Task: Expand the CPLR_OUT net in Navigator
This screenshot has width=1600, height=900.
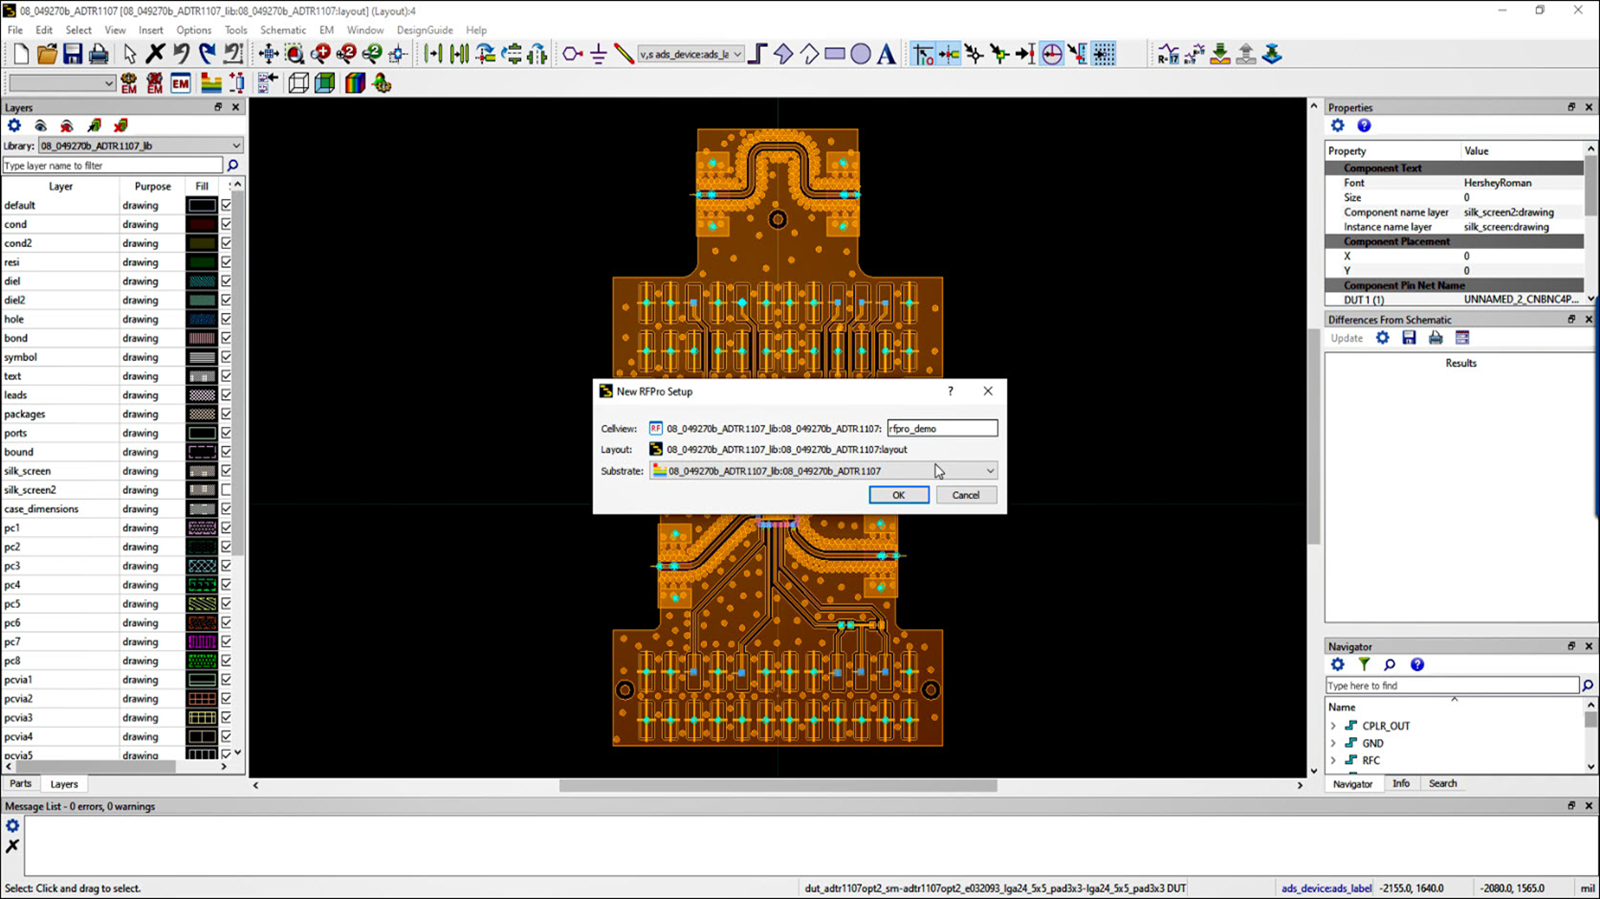Action: pyautogui.click(x=1333, y=726)
